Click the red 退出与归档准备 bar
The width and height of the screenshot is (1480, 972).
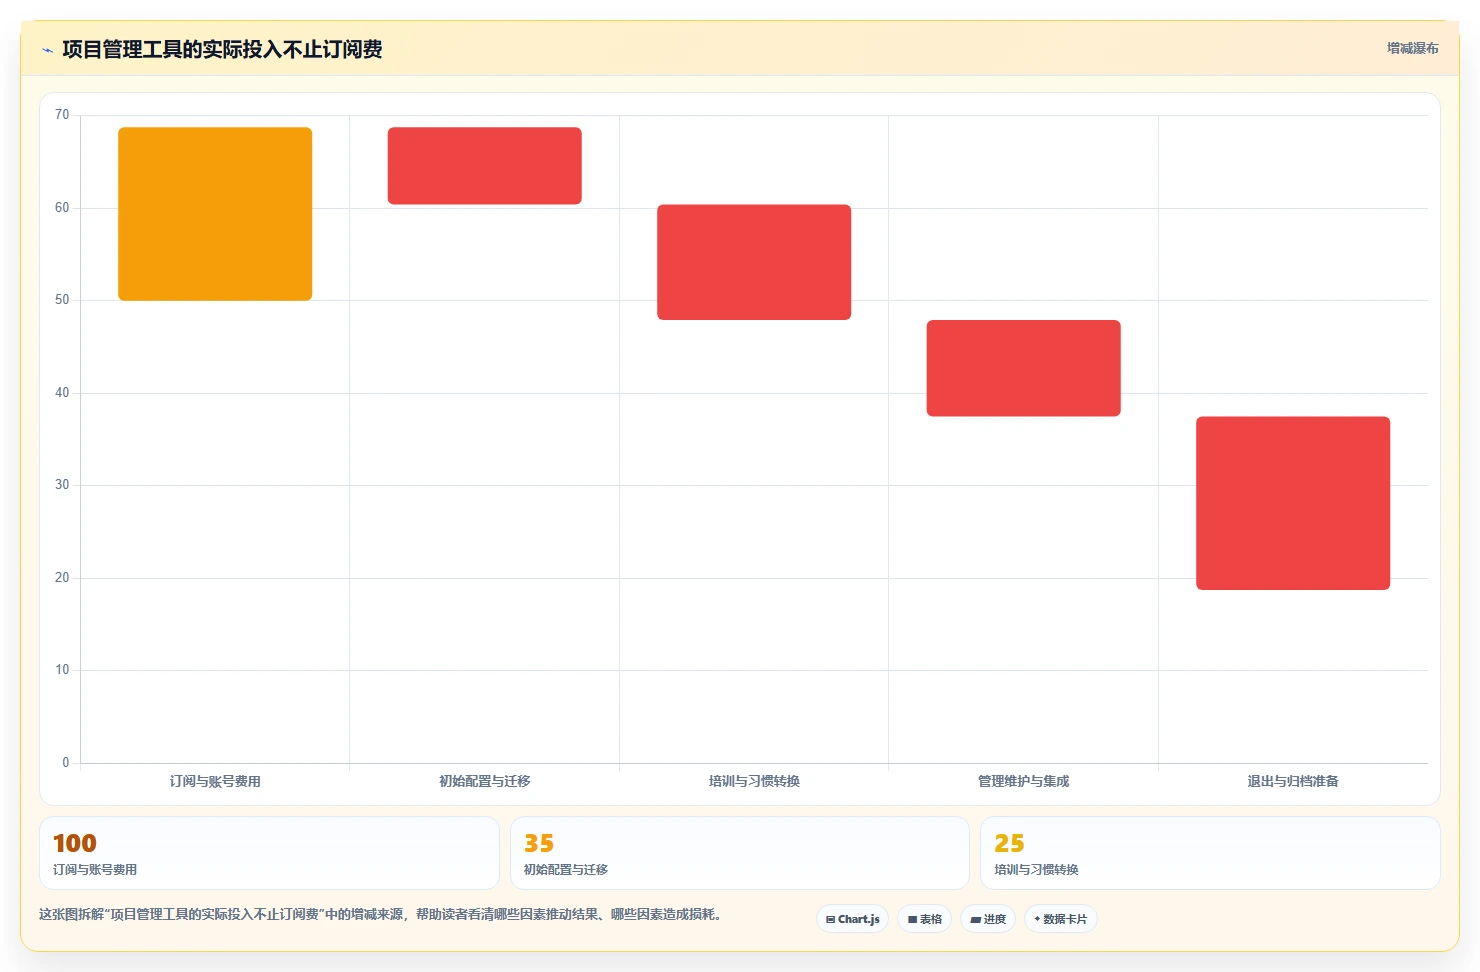[1293, 503]
